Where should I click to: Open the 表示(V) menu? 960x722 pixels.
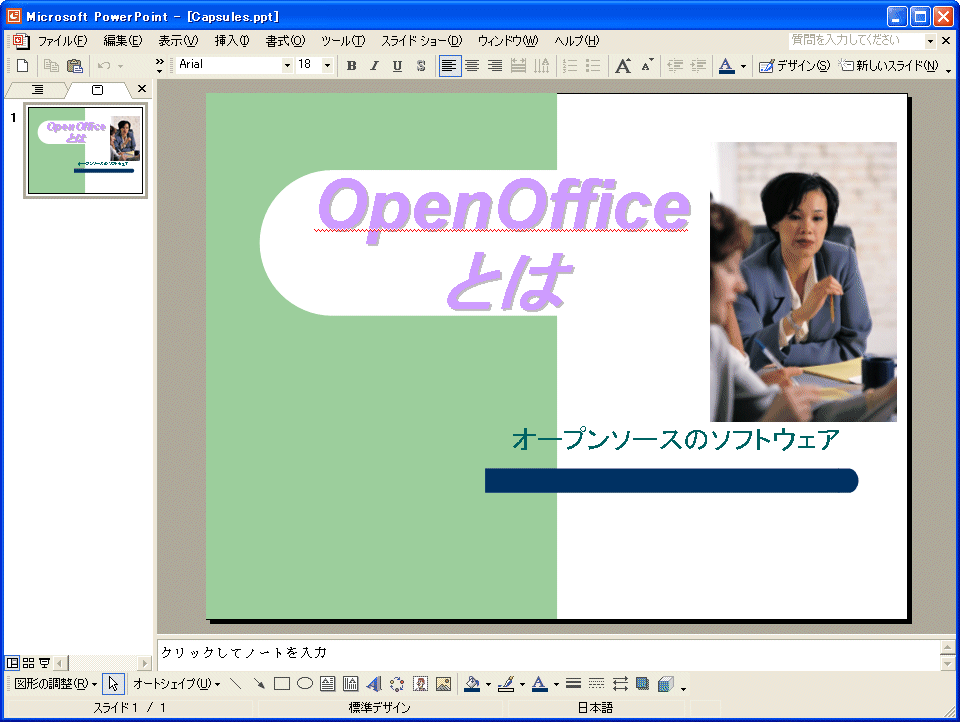coord(178,41)
